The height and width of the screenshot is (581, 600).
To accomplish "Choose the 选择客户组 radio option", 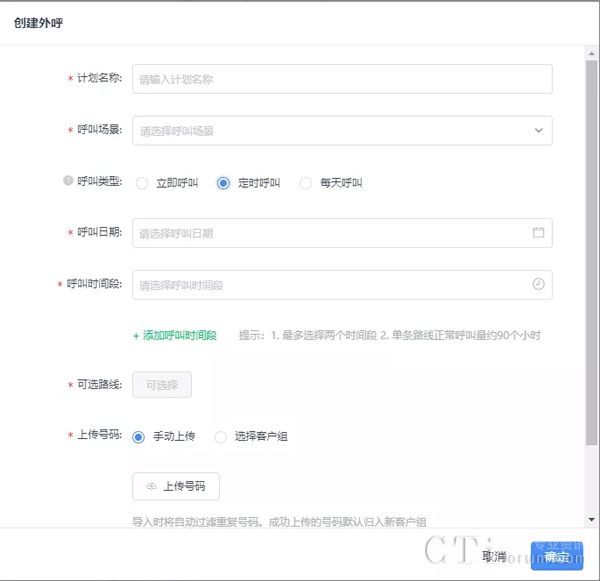I will tap(221, 437).
